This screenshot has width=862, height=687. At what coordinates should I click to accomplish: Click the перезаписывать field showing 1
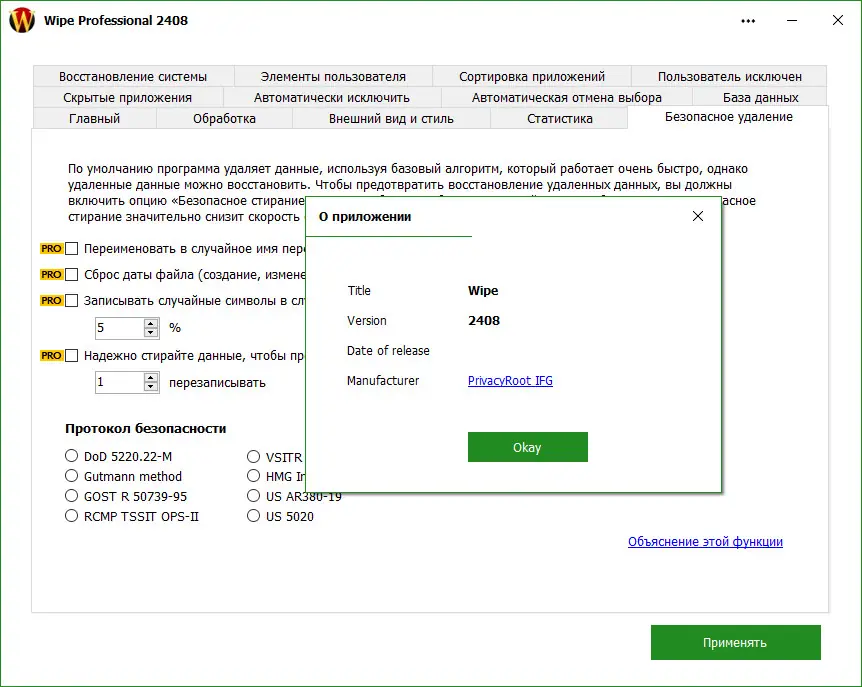[120, 382]
